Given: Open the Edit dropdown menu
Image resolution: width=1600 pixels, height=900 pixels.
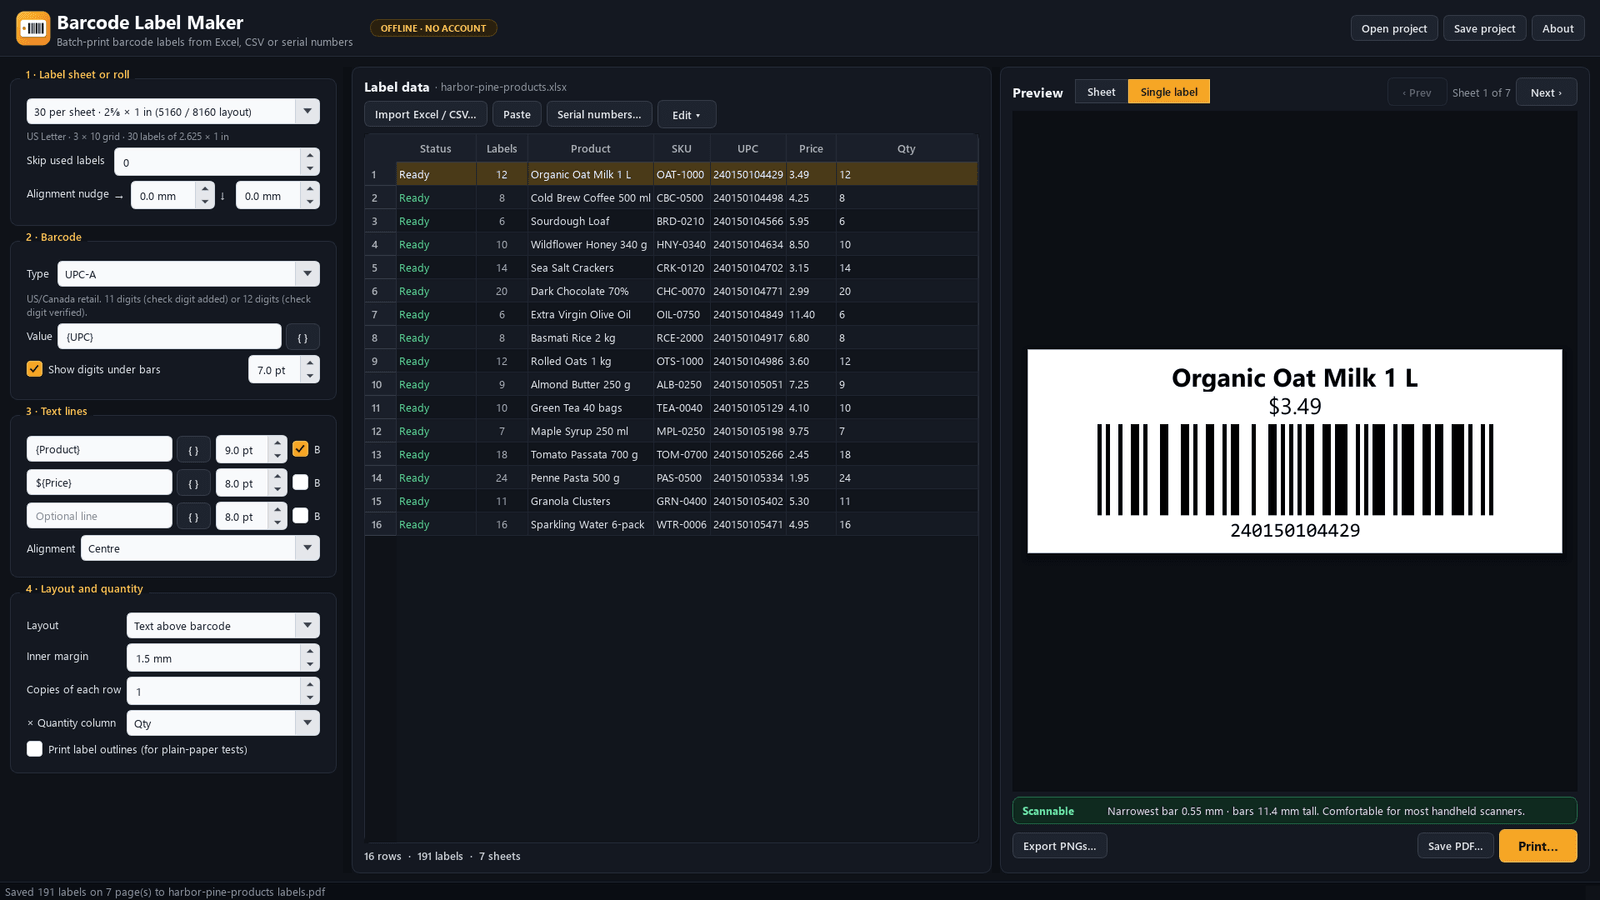Looking at the screenshot, I should [x=686, y=114].
